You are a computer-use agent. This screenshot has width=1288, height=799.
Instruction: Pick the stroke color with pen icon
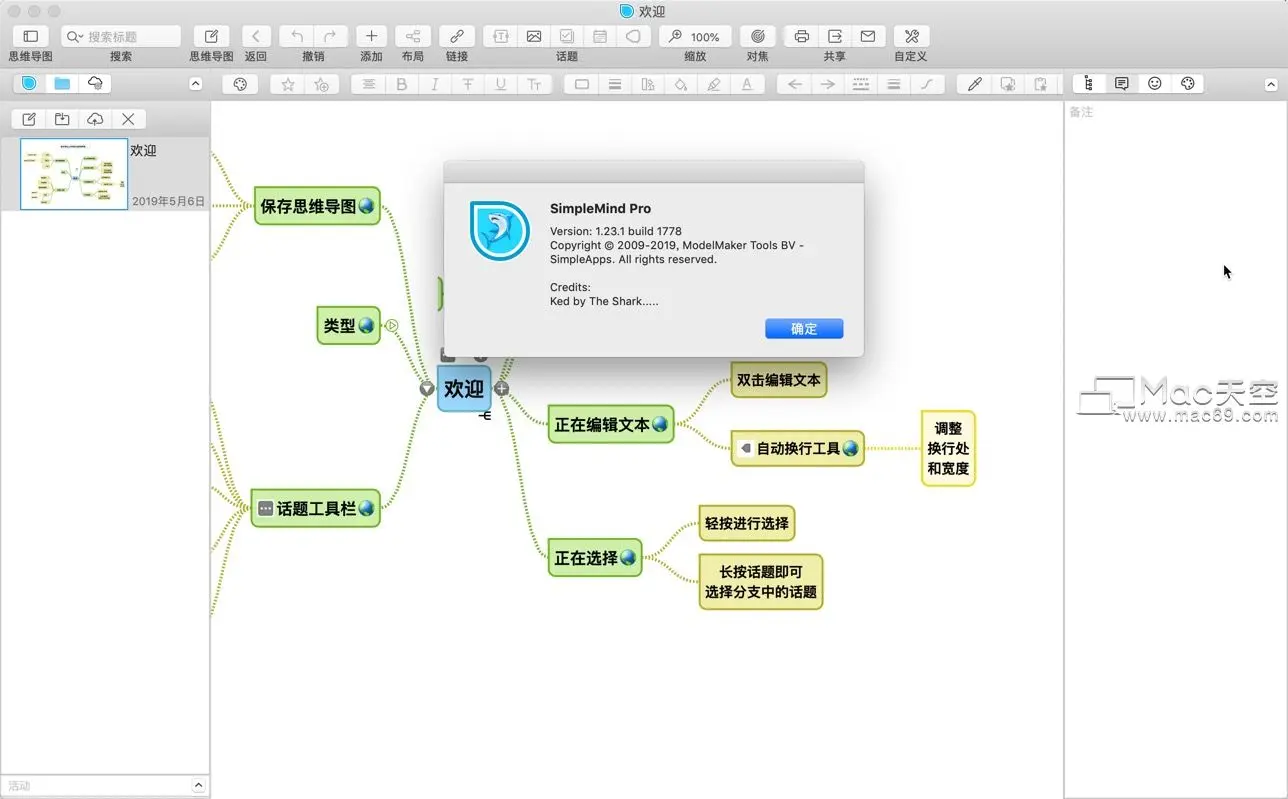pyautogui.click(x=714, y=84)
